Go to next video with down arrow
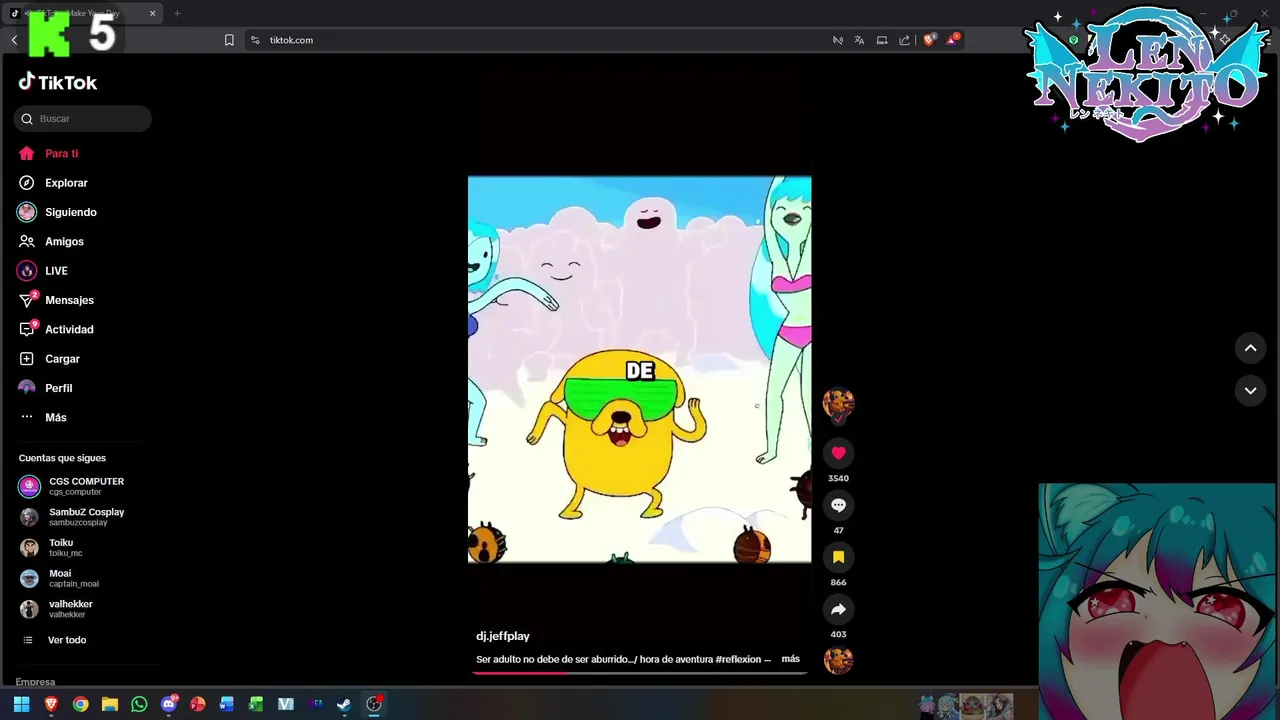 click(1250, 391)
